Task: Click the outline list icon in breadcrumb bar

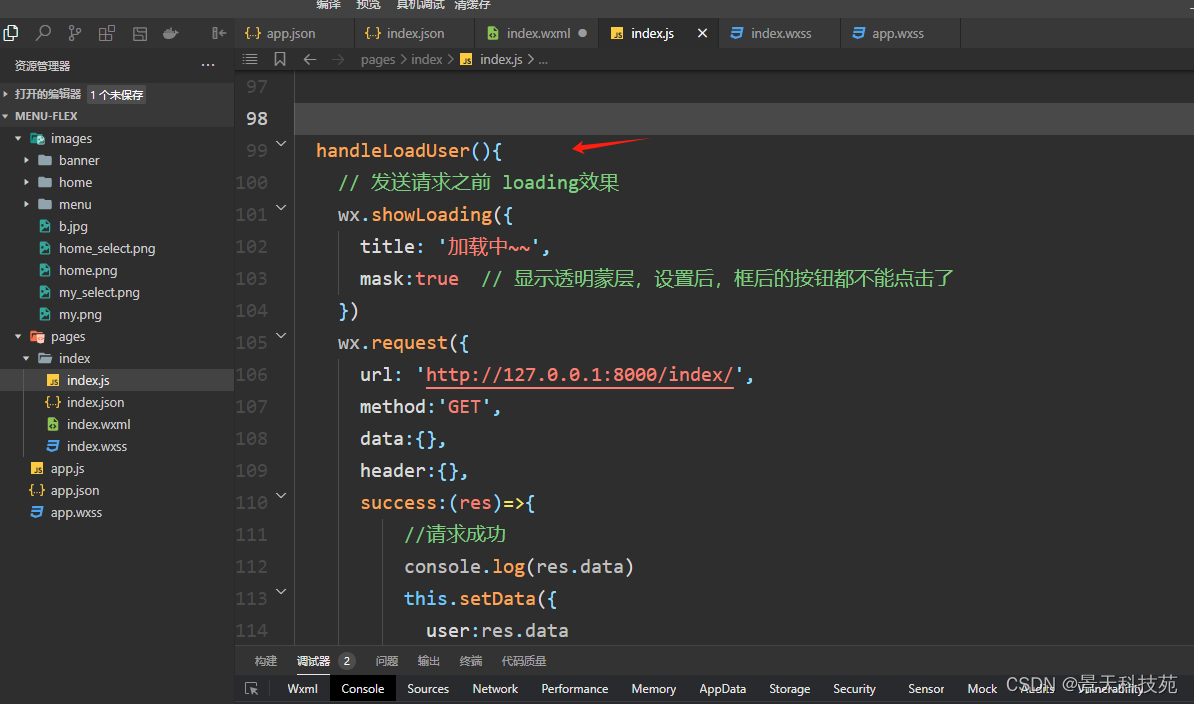Action: (250, 59)
